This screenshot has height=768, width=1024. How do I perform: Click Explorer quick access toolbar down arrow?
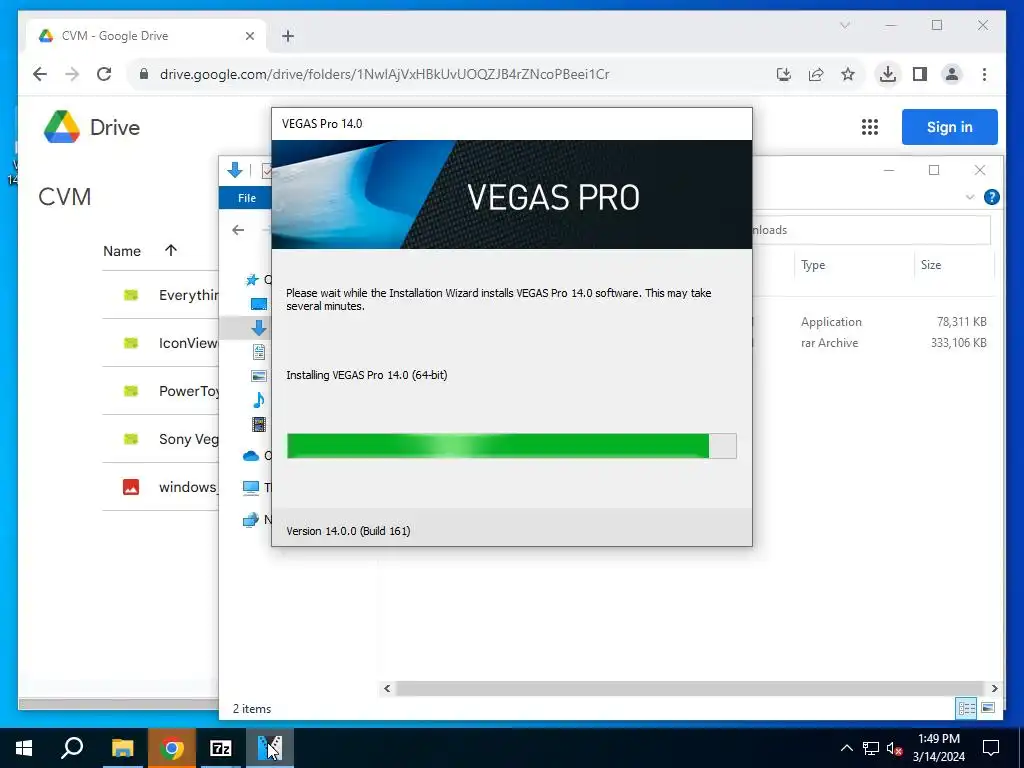234,171
